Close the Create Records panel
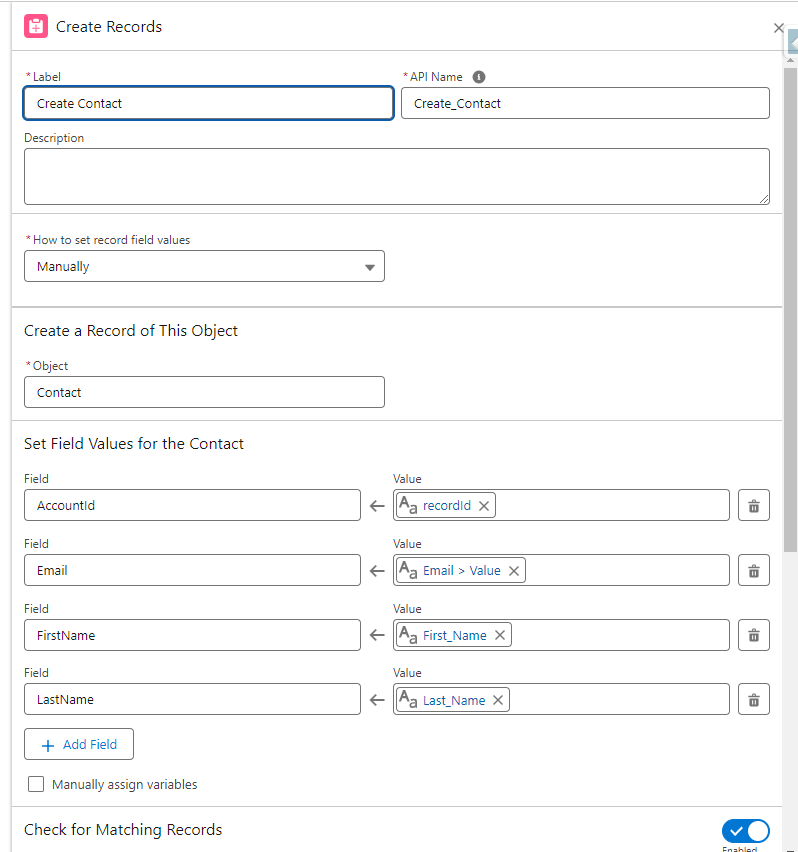 tap(778, 28)
